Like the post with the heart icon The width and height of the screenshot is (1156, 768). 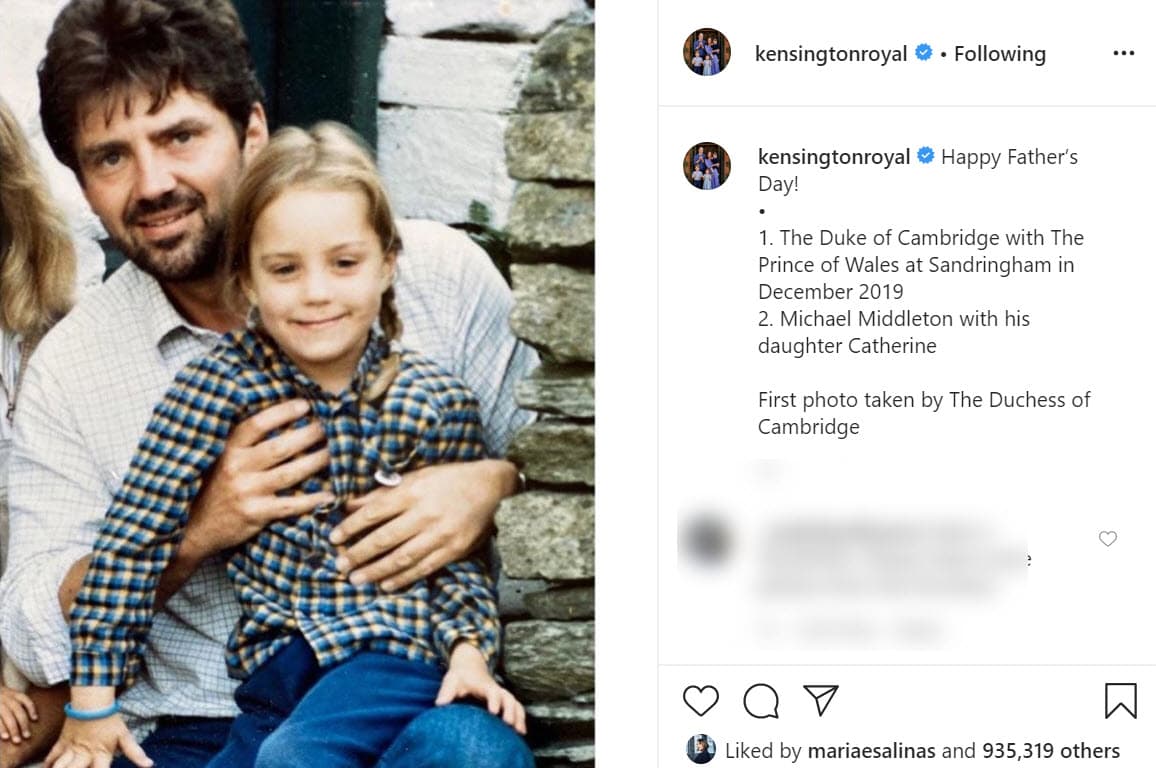[700, 700]
